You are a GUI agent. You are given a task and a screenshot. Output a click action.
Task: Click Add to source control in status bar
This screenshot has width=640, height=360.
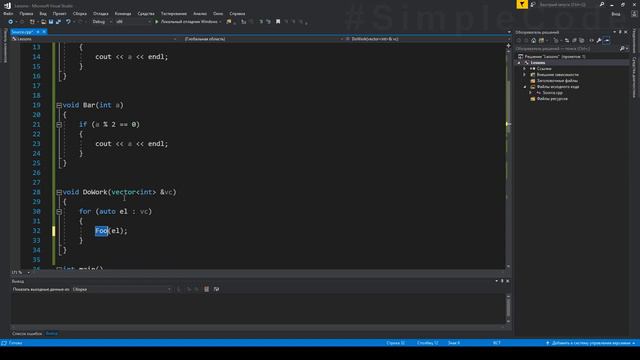pyautogui.click(x=590, y=343)
